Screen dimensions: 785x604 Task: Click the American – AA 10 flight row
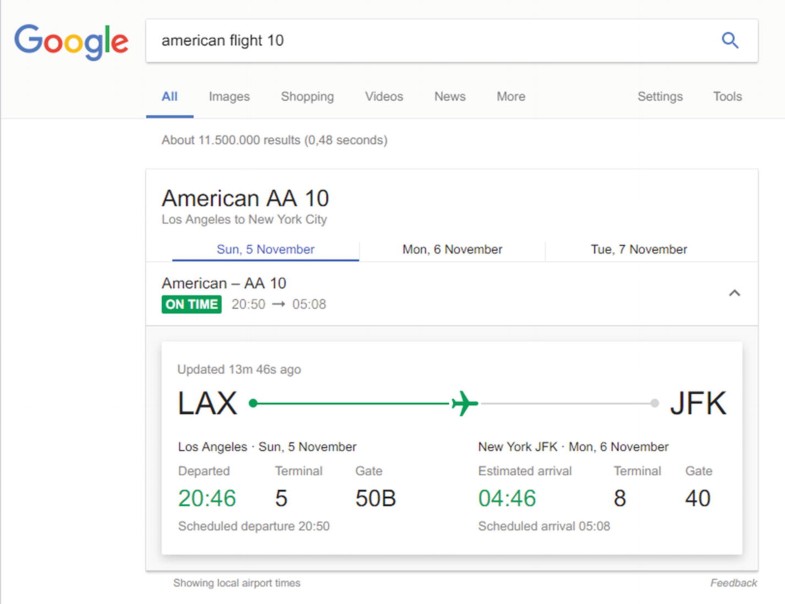click(x=452, y=293)
